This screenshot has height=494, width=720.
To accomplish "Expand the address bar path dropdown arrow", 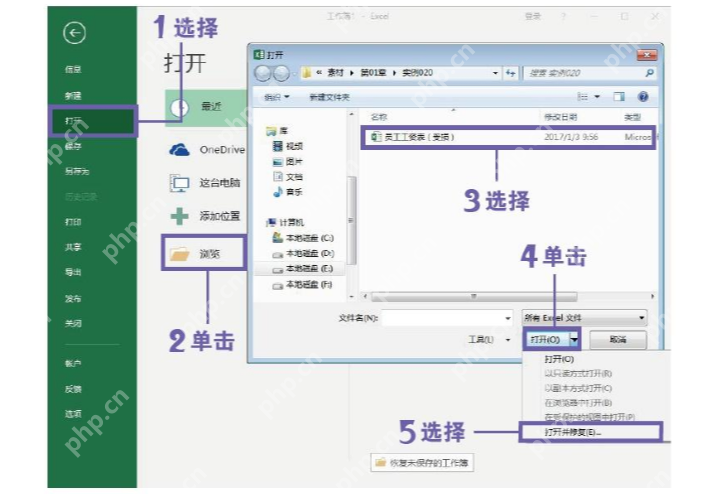I will pos(495,73).
